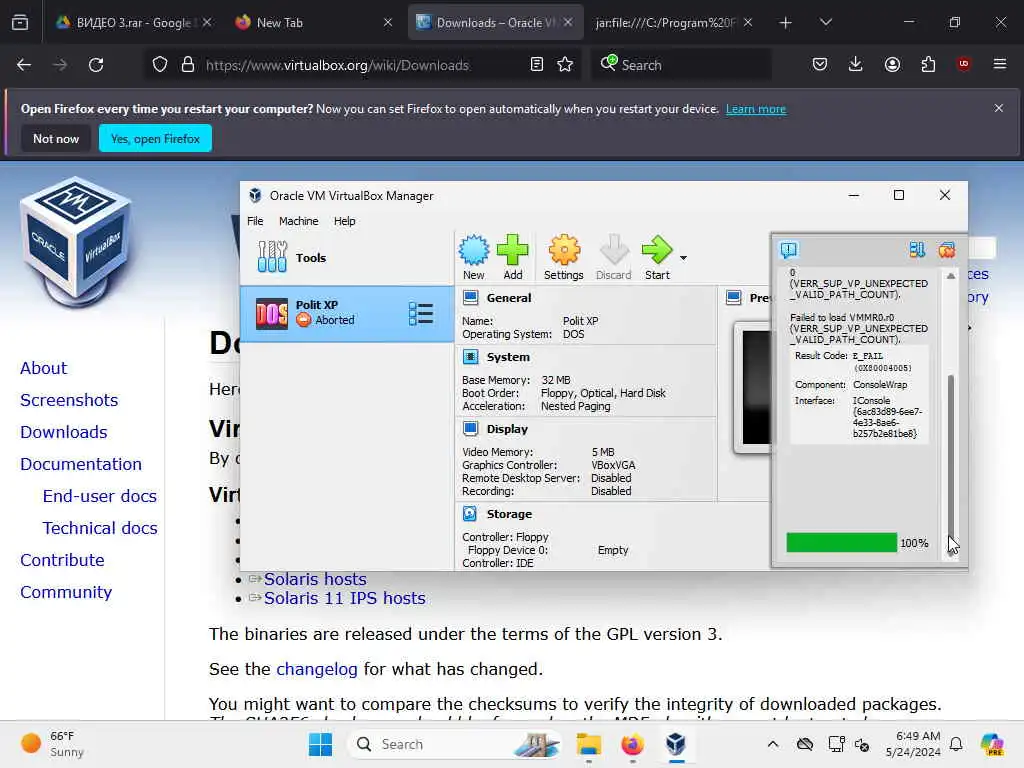The height and width of the screenshot is (768, 1024).
Task: Open the End-user docs link
Action: [99, 496]
